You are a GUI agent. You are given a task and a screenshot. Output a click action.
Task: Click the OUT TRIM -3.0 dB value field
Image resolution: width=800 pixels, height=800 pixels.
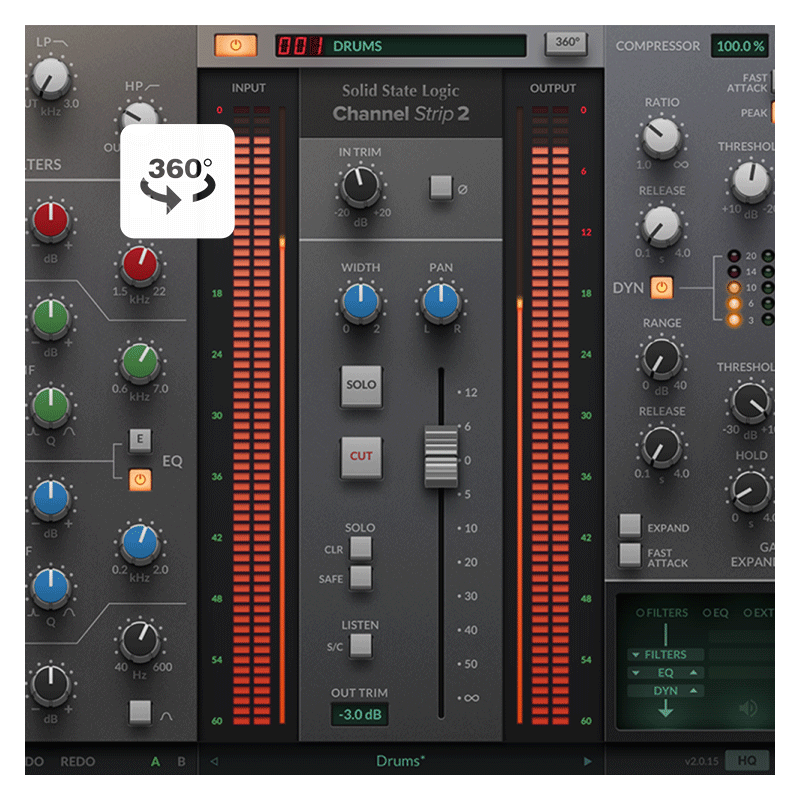(360, 714)
